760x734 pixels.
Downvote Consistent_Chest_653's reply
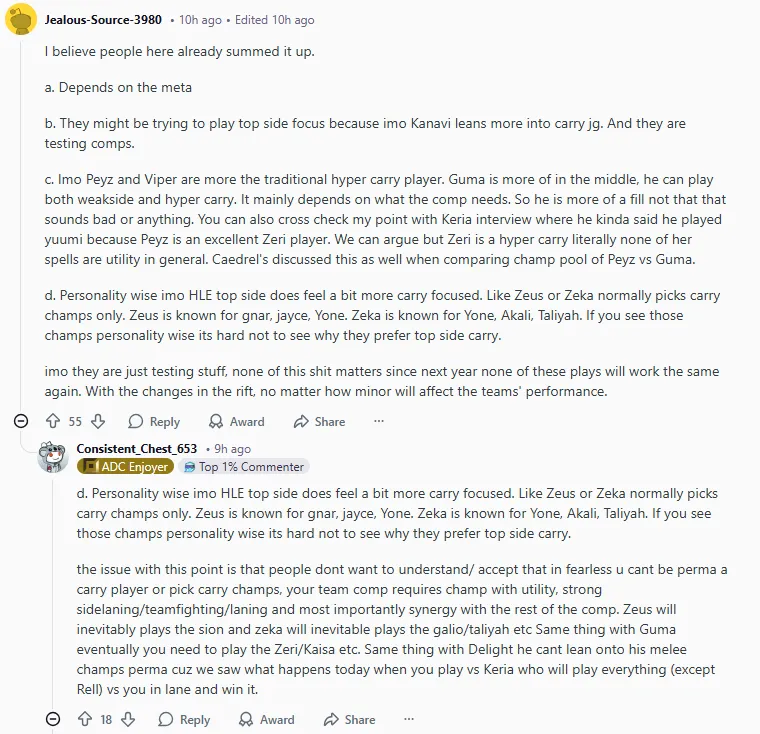coord(128,719)
